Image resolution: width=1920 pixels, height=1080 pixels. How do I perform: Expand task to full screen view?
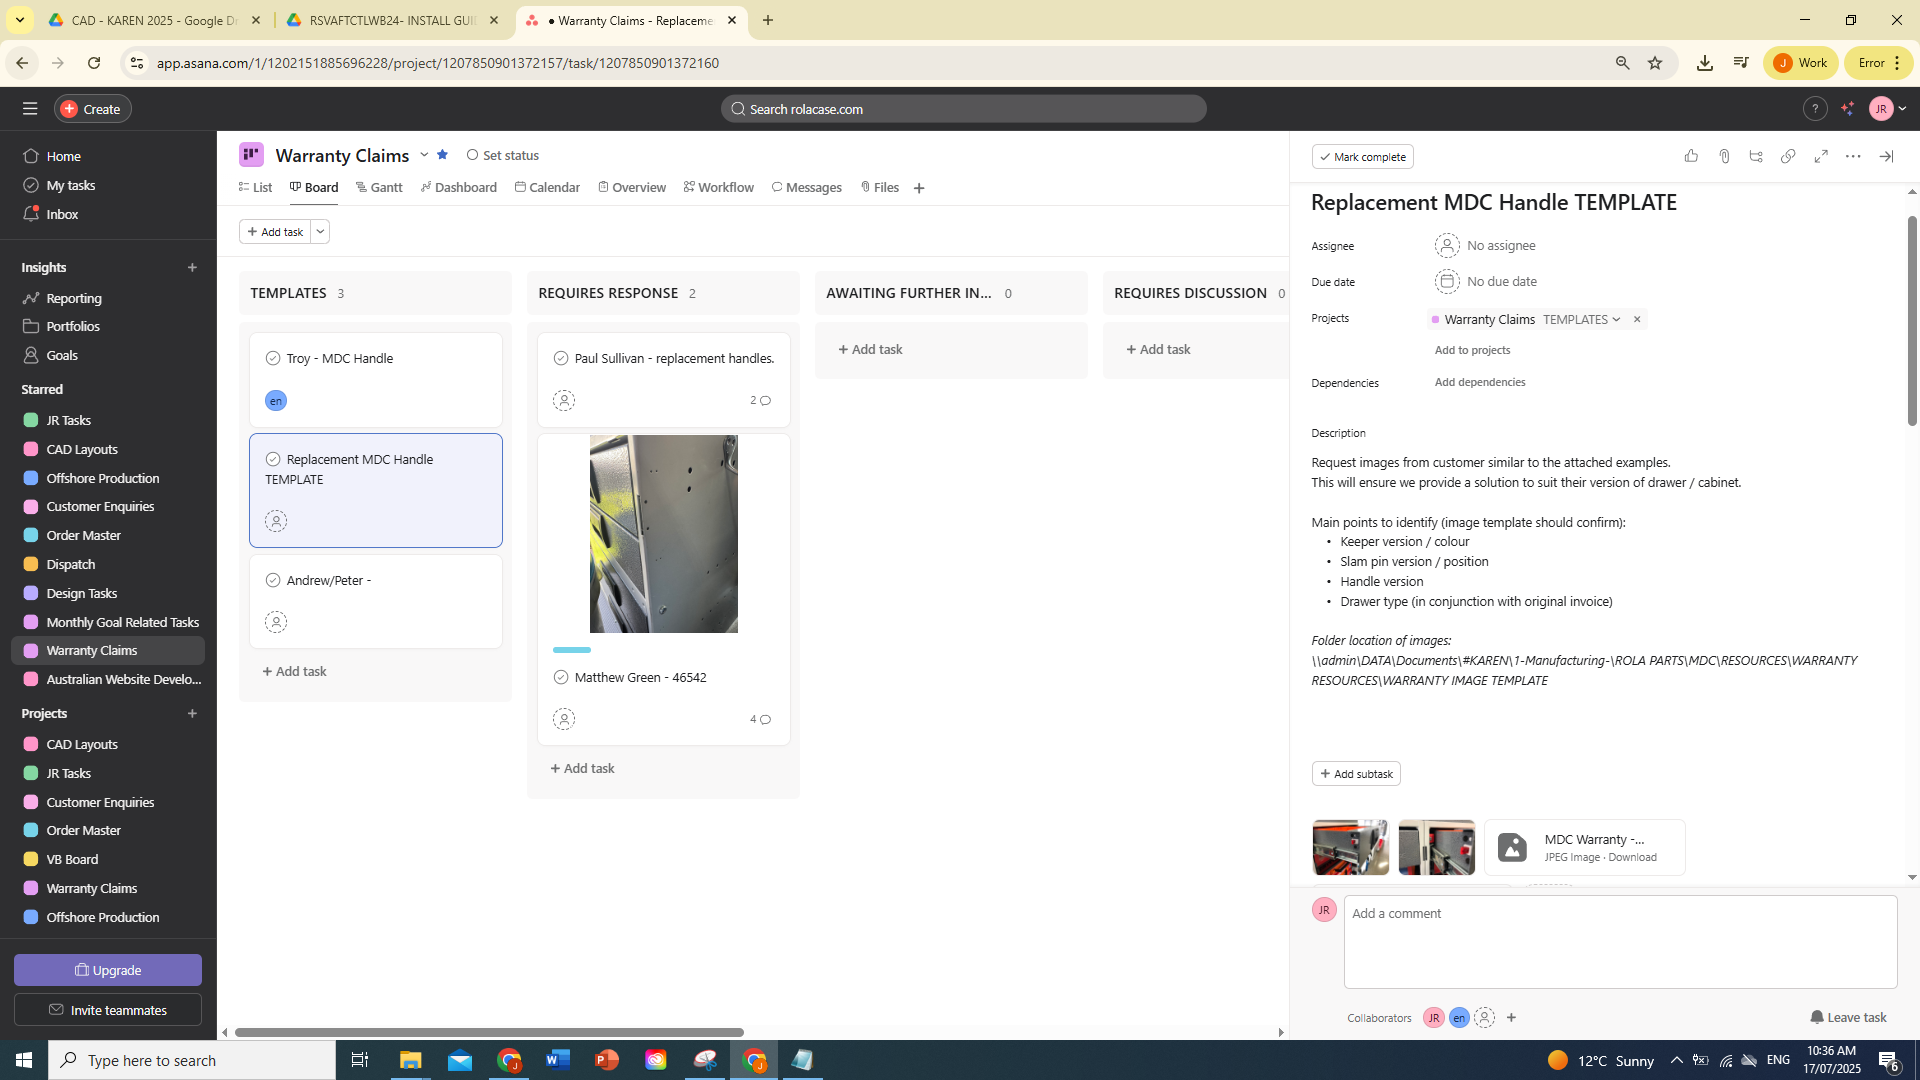(1821, 156)
